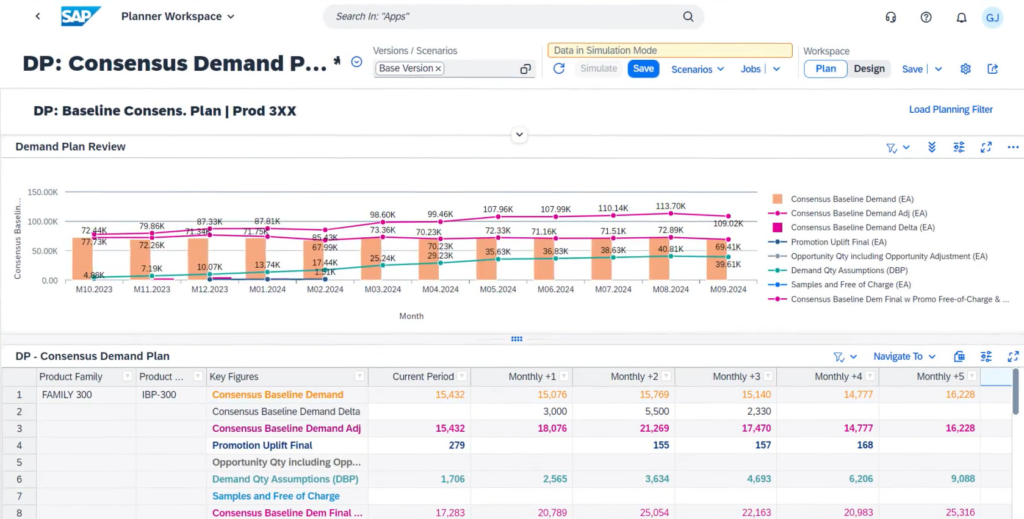Share the workspace via export icon
Screen dimensions: 1024x519
993,69
